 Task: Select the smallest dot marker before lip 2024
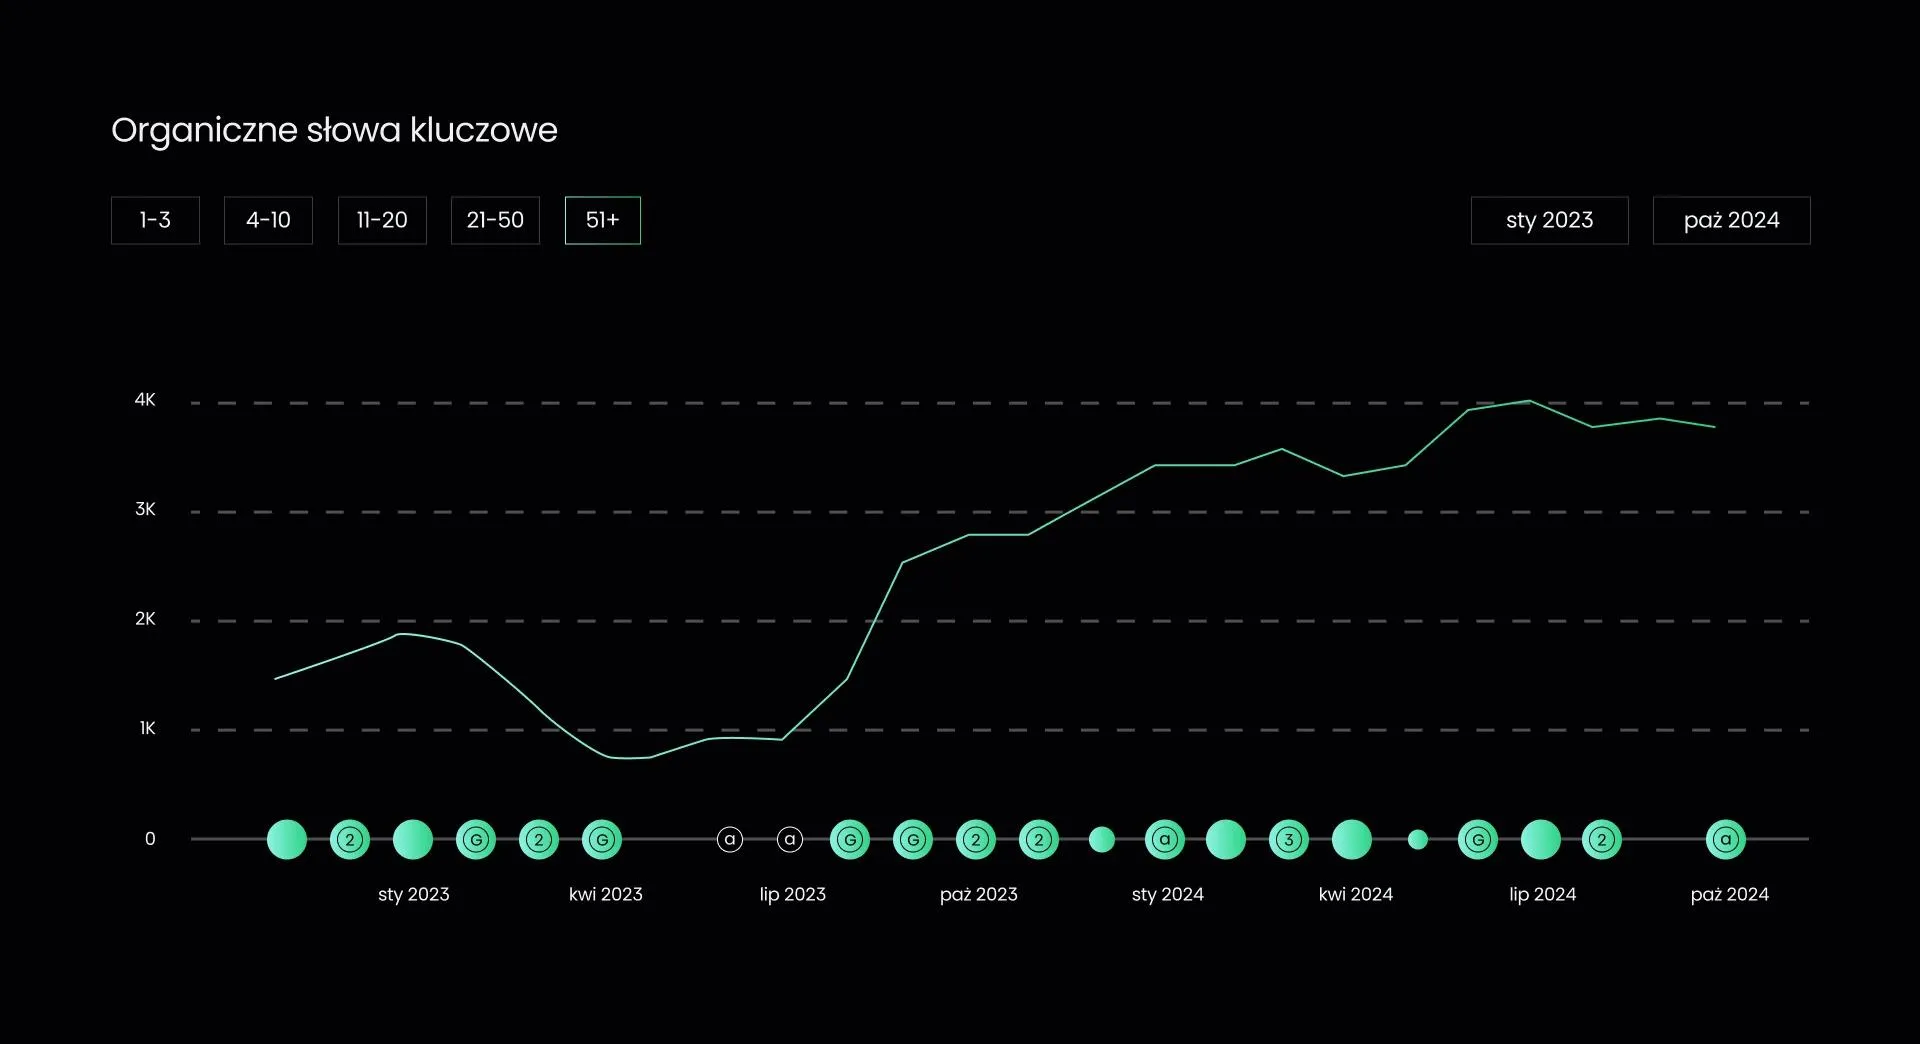tap(1417, 840)
